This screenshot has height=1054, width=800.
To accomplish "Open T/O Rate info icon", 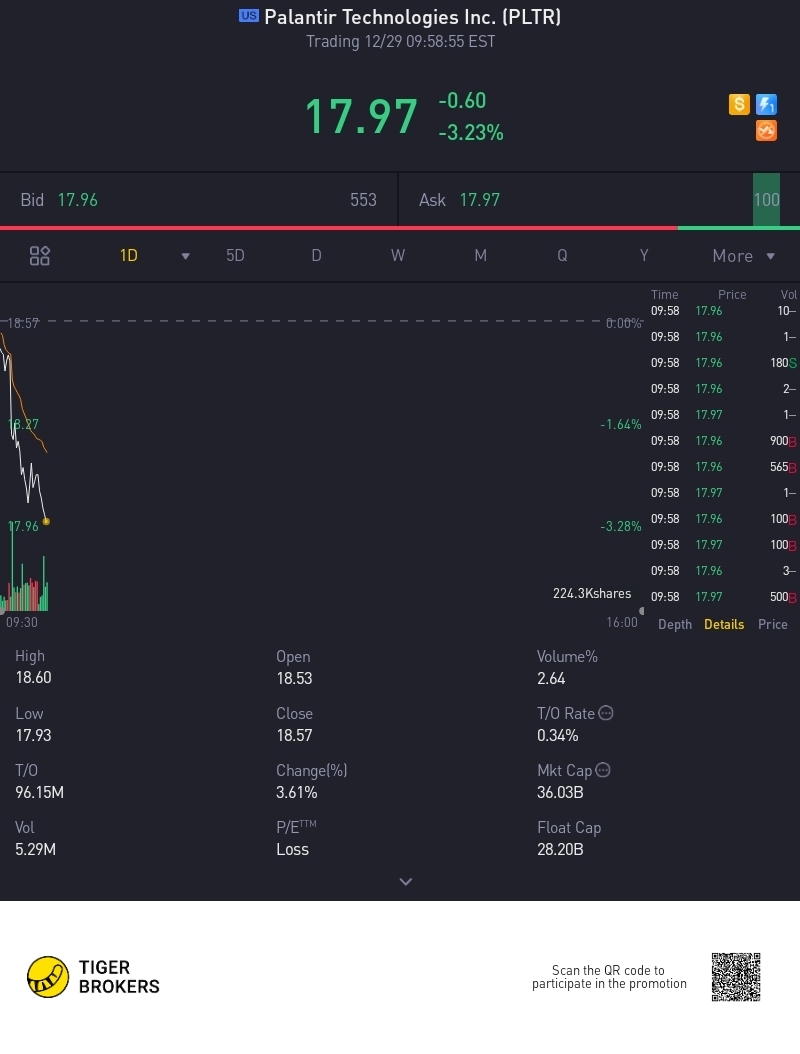I will coord(606,713).
